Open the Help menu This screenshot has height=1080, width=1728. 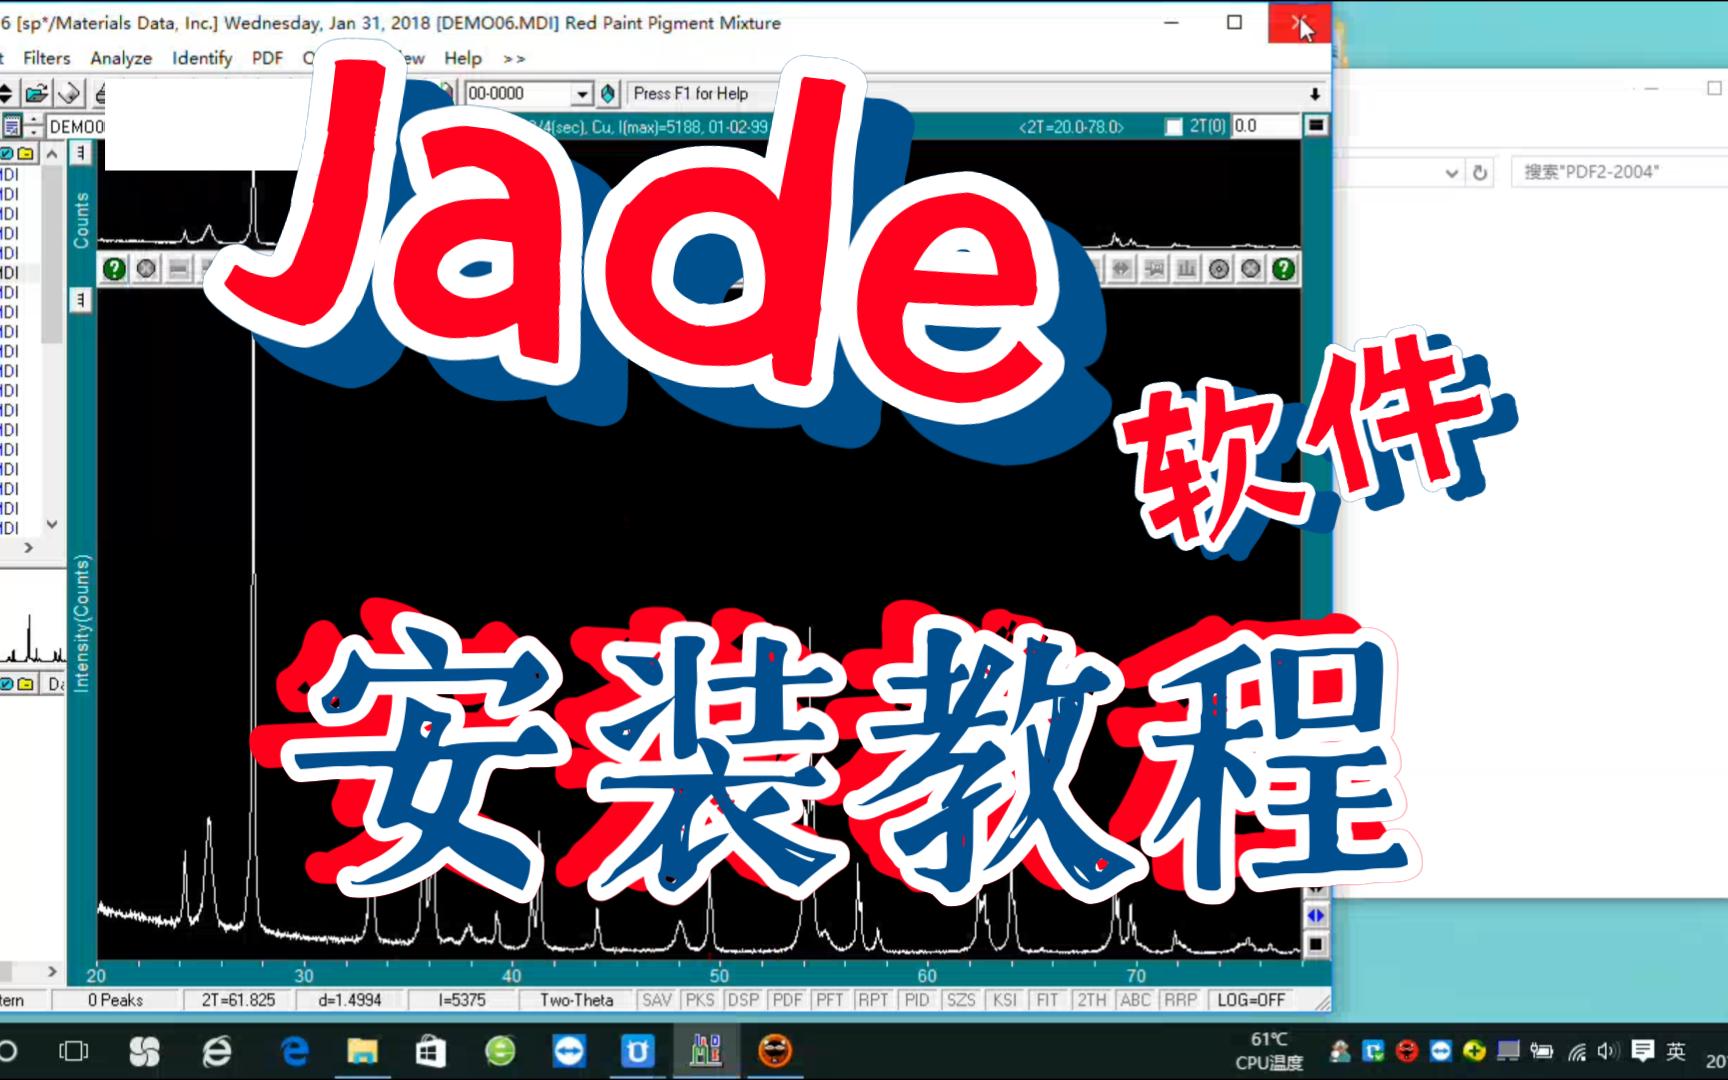point(463,58)
